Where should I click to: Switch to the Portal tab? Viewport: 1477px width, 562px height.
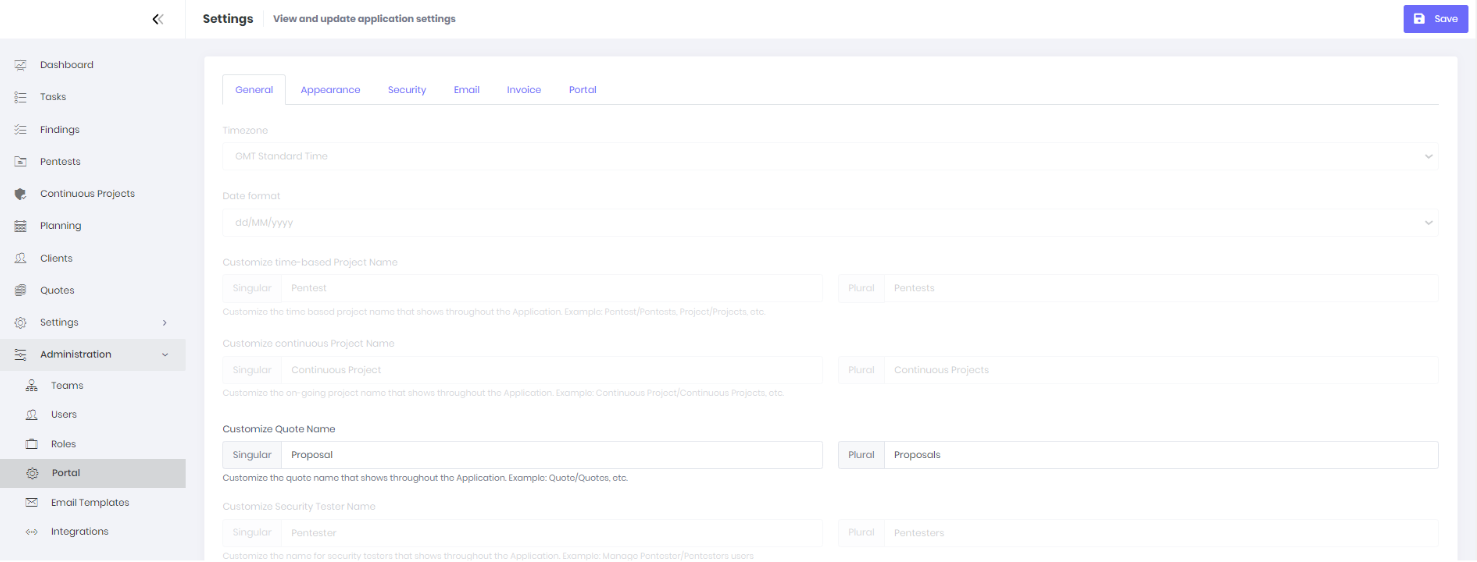583,90
